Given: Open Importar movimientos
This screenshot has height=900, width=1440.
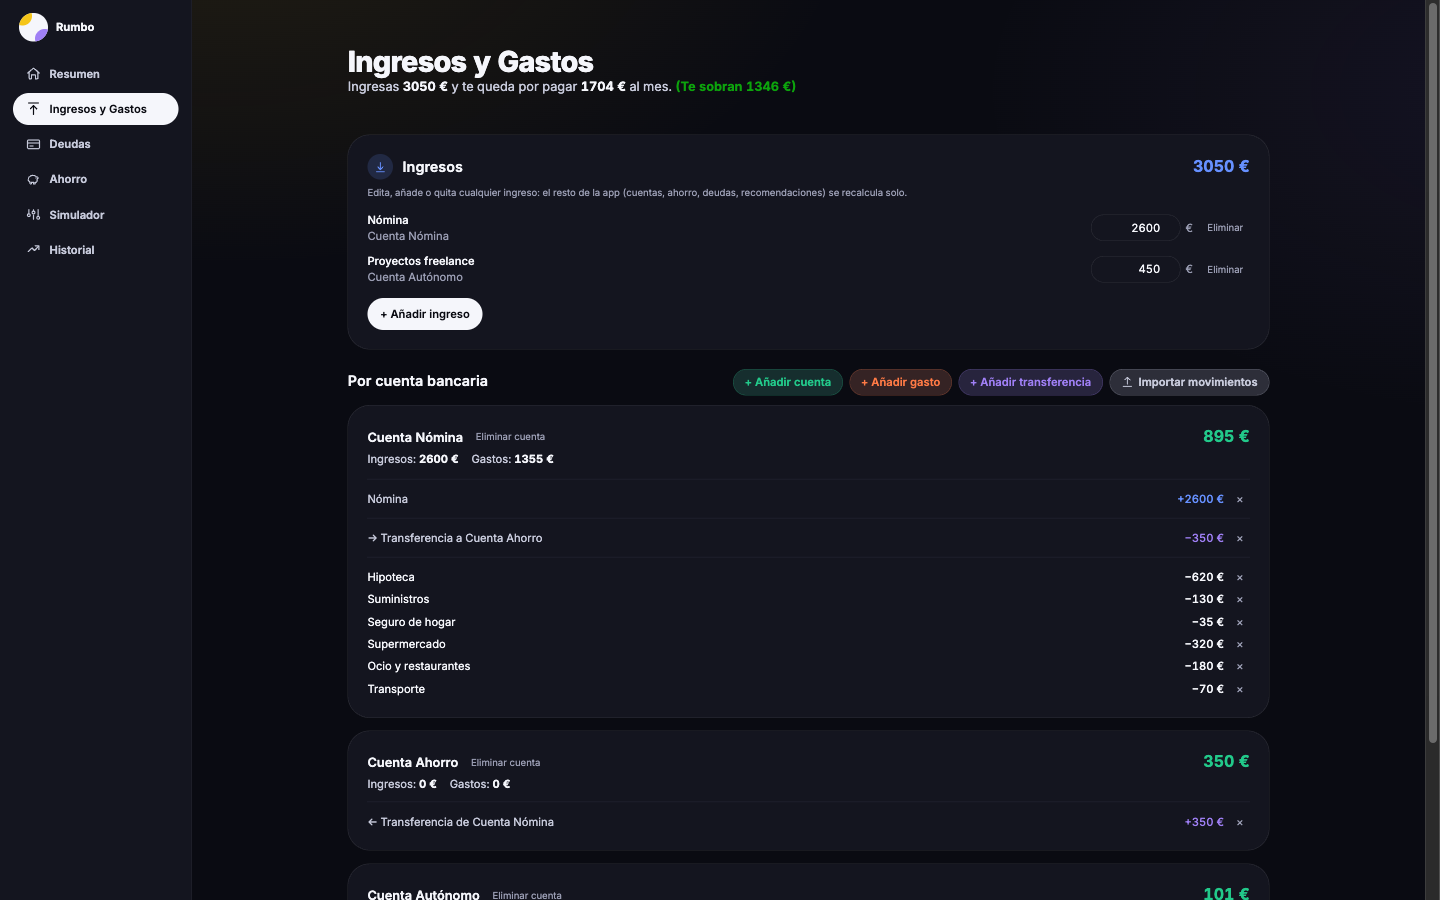Looking at the screenshot, I should tap(1189, 382).
